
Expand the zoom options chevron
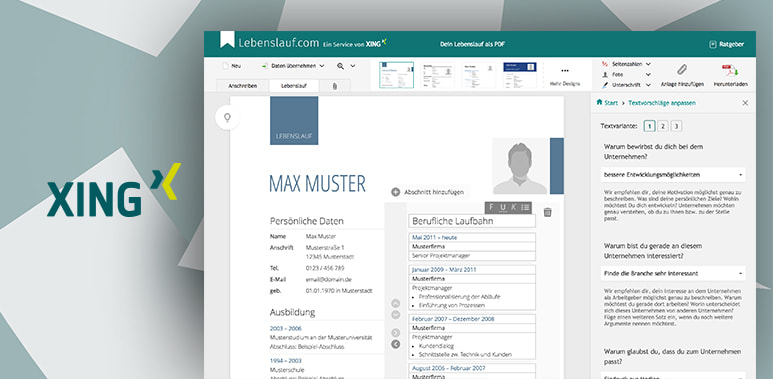[x=353, y=66]
